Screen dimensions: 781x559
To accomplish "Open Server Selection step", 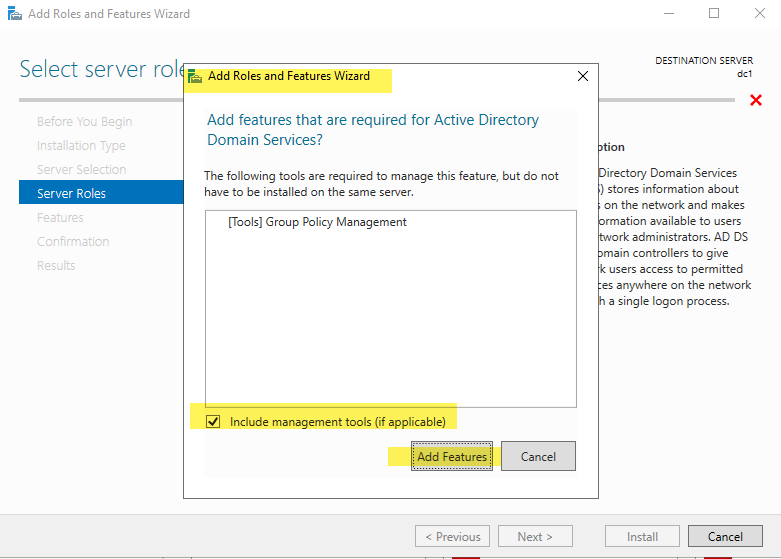I will pyautogui.click(x=81, y=169).
